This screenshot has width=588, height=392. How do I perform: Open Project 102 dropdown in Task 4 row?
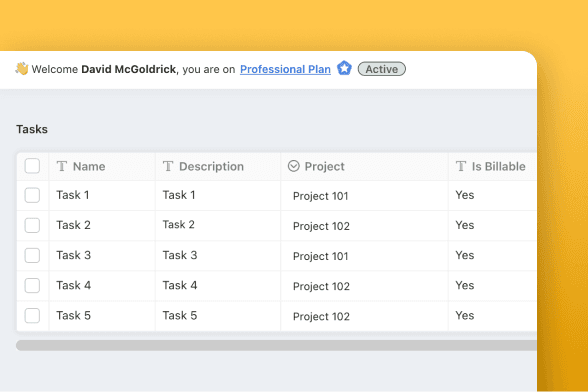(x=364, y=286)
